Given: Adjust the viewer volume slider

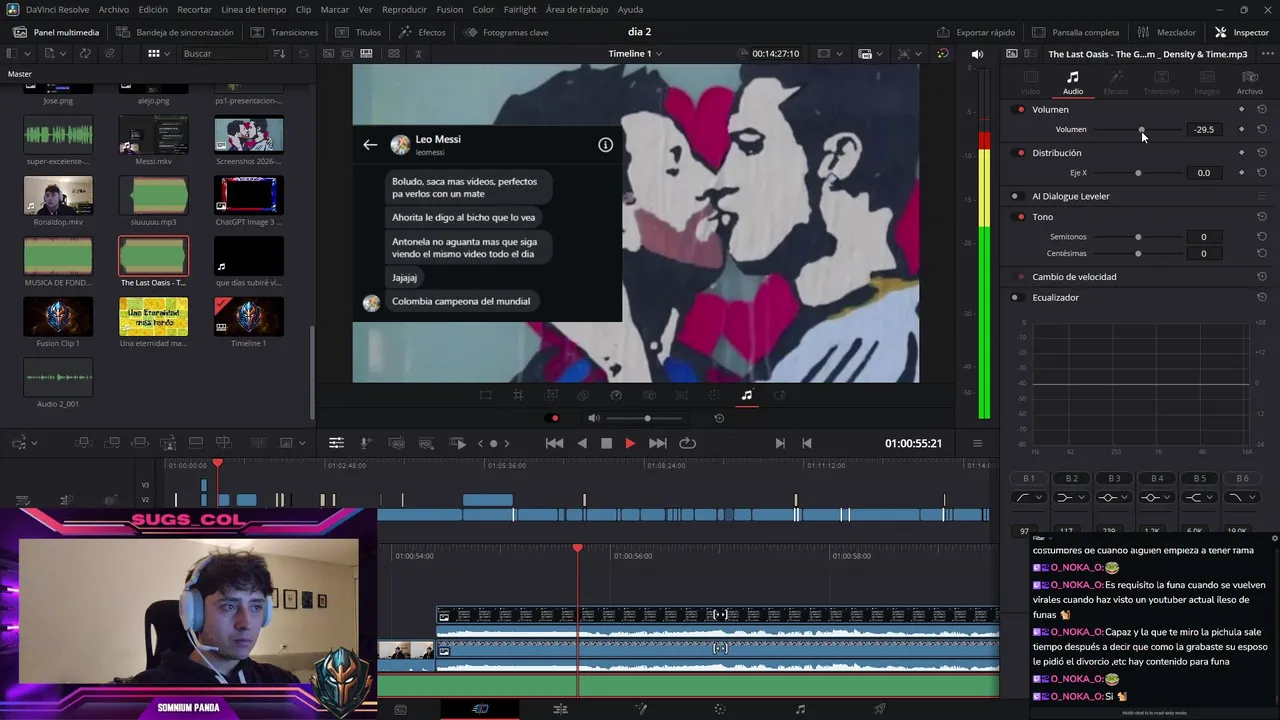Looking at the screenshot, I should pos(647,418).
